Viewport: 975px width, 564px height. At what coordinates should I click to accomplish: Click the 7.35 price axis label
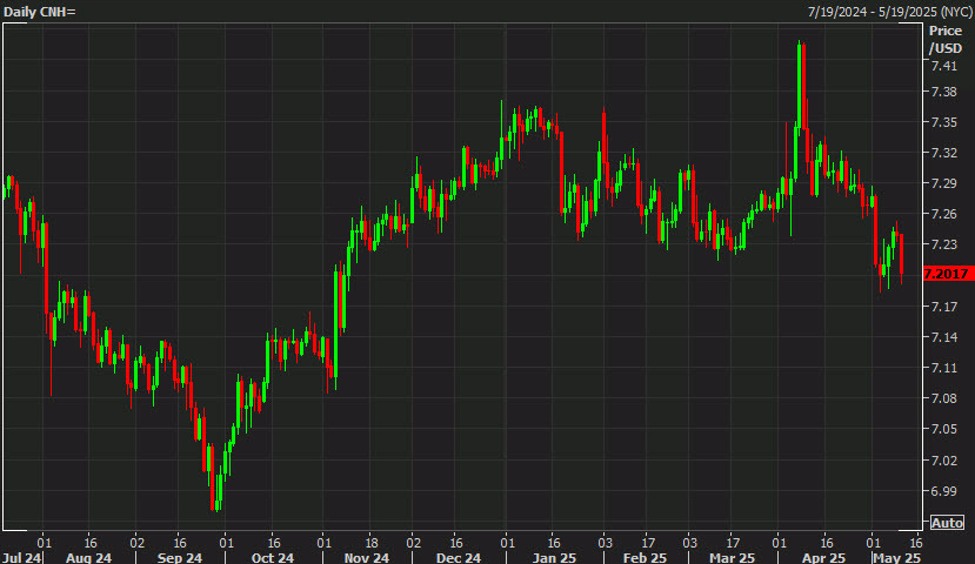pos(945,122)
